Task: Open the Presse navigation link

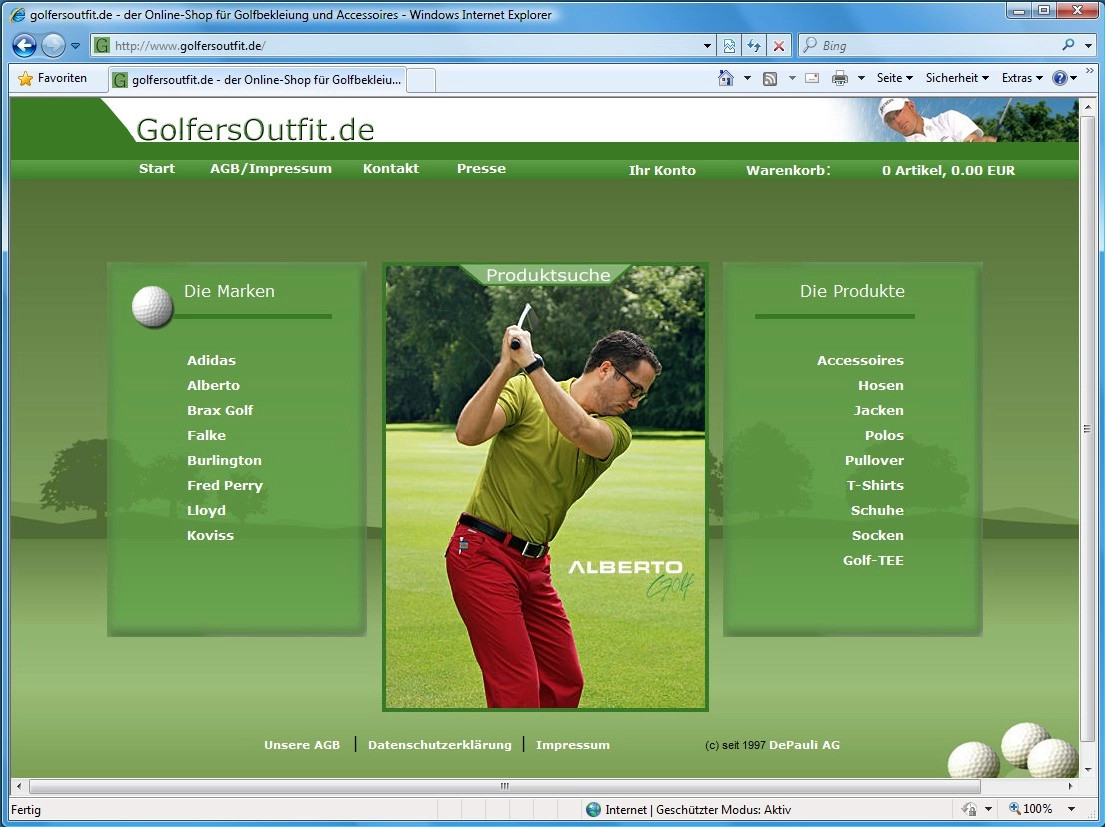Action: pos(481,168)
